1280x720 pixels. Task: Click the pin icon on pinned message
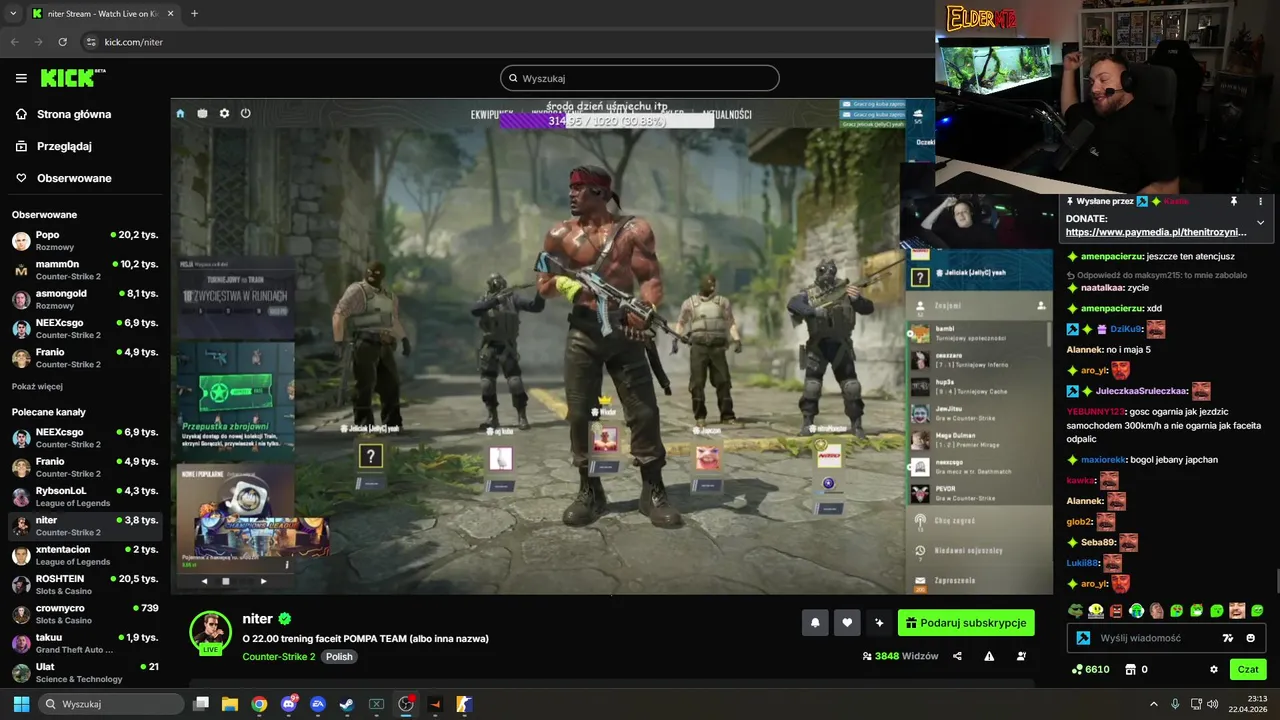[1234, 201]
